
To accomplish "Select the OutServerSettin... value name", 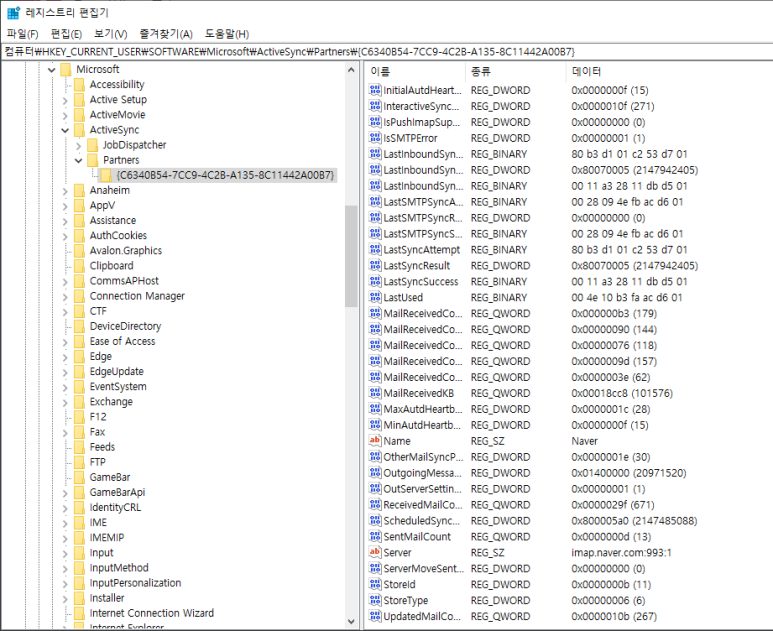I will (422, 489).
